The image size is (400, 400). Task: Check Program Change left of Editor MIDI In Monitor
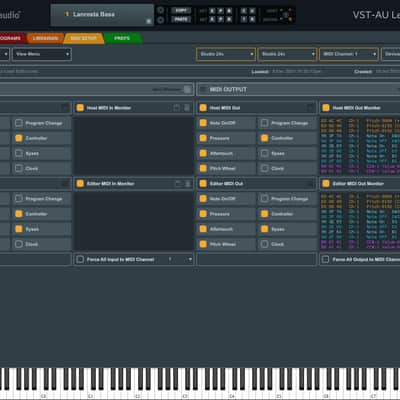pos(19,199)
